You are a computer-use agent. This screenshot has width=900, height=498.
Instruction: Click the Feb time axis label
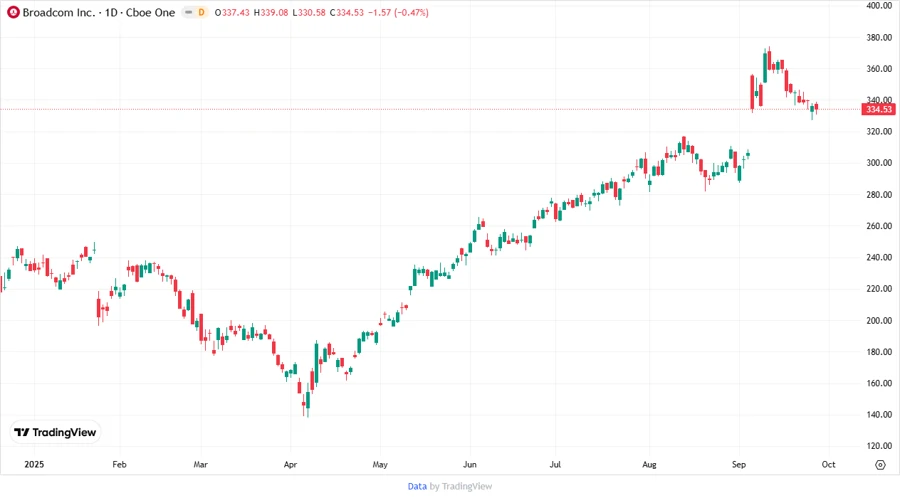pos(119,464)
